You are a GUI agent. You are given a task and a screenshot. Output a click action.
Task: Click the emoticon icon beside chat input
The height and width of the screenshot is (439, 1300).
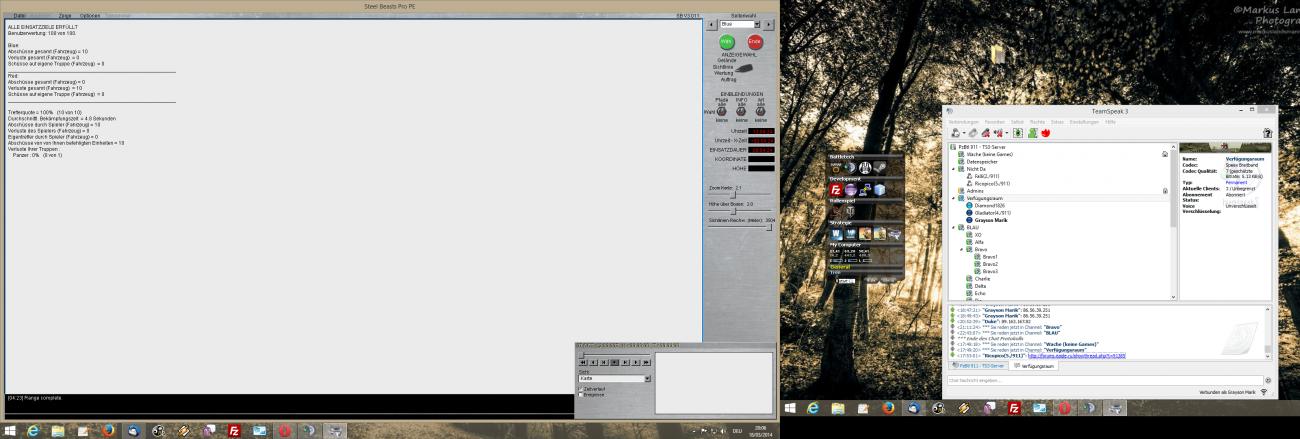point(1268,380)
